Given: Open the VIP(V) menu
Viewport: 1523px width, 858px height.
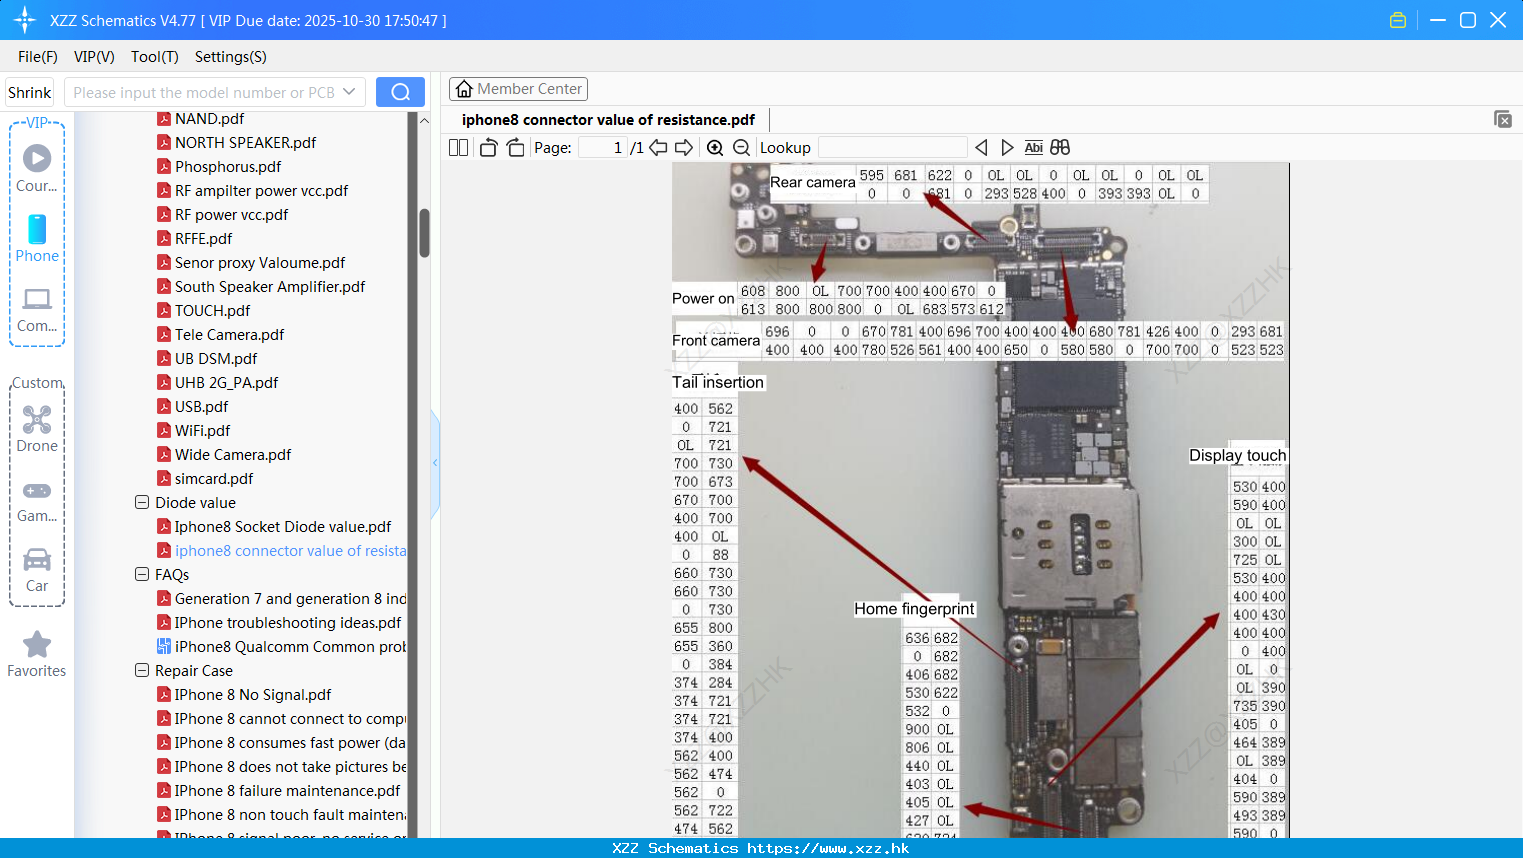Looking at the screenshot, I should coord(94,57).
